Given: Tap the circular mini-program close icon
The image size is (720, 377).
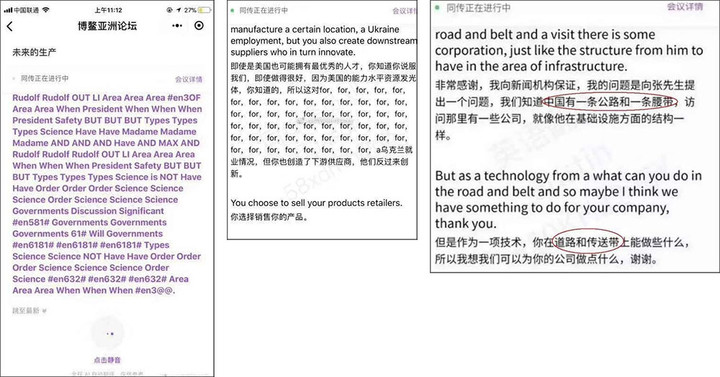Looking at the screenshot, I should (199, 26).
